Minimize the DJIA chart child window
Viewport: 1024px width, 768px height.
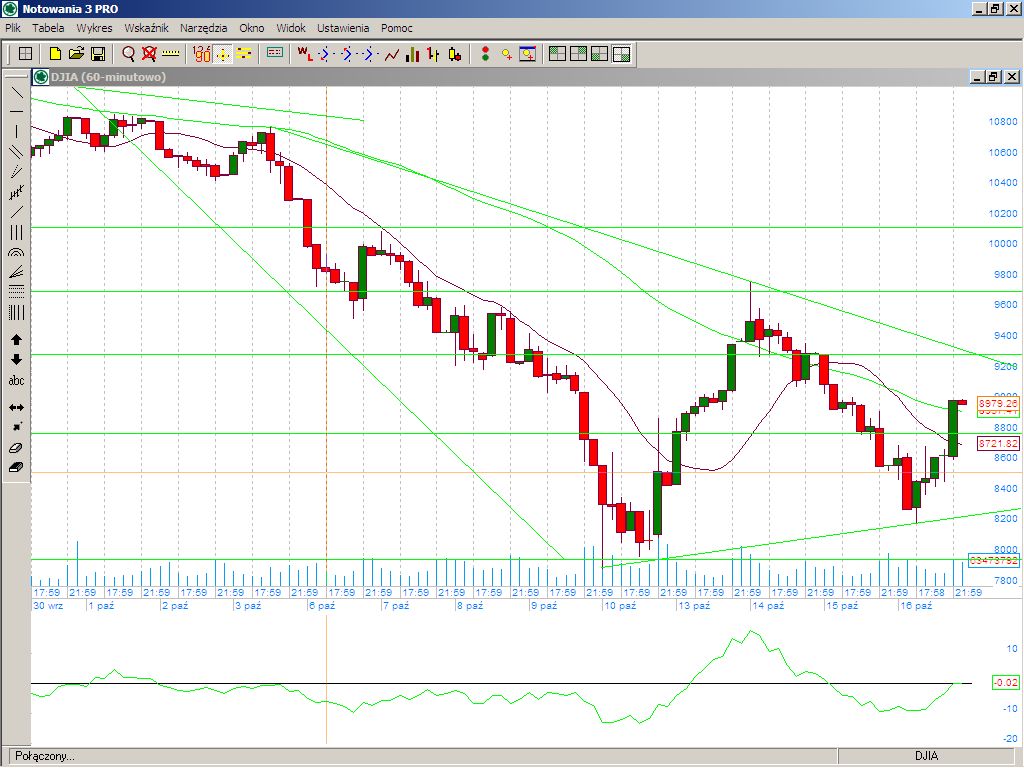978,77
